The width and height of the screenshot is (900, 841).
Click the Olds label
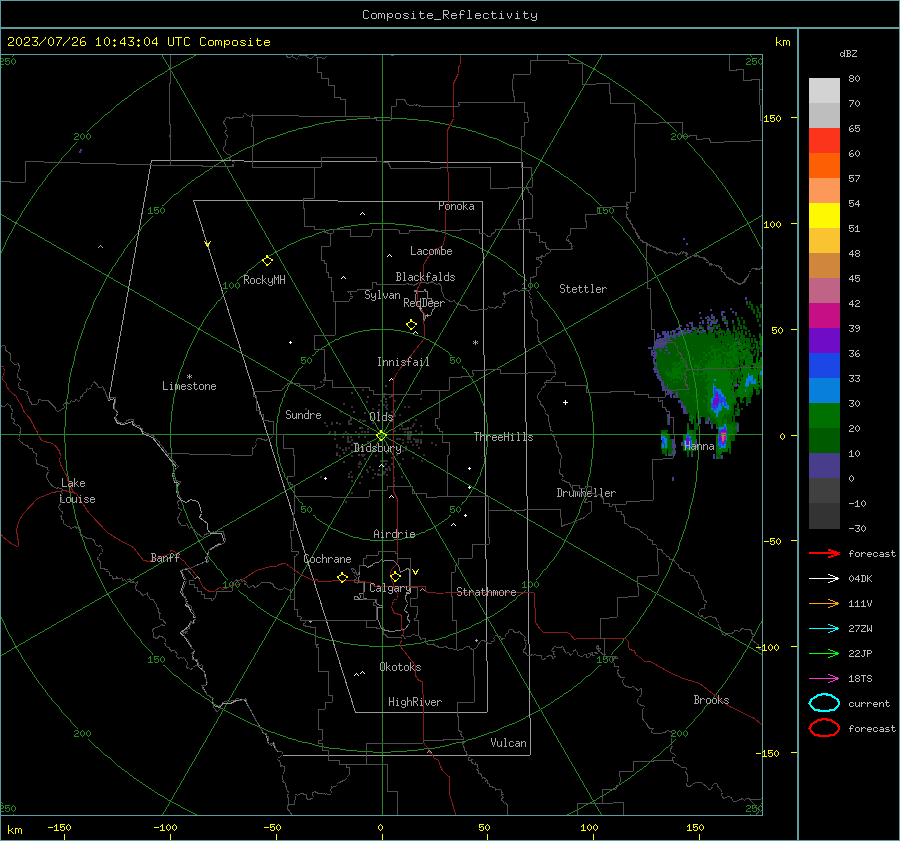381,417
